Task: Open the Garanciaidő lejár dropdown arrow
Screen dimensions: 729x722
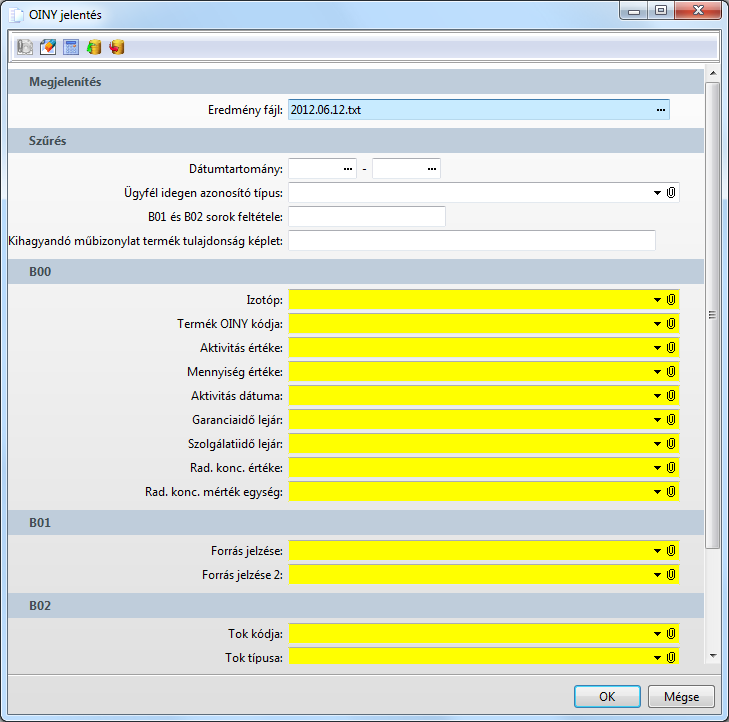Action: pyautogui.click(x=657, y=419)
